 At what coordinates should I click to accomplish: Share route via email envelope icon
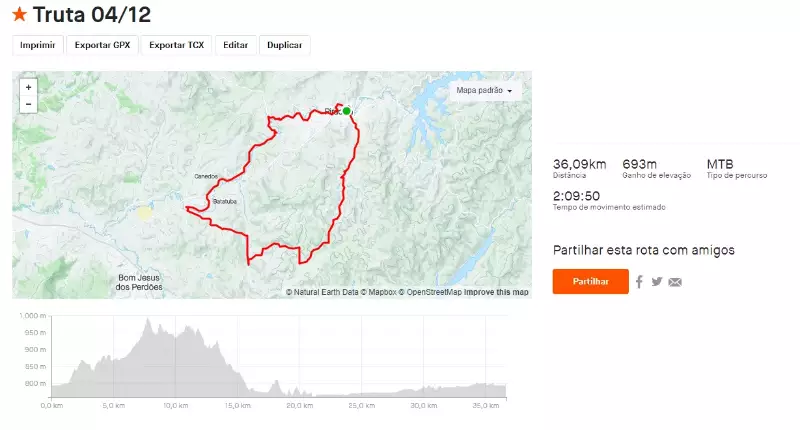click(x=675, y=282)
